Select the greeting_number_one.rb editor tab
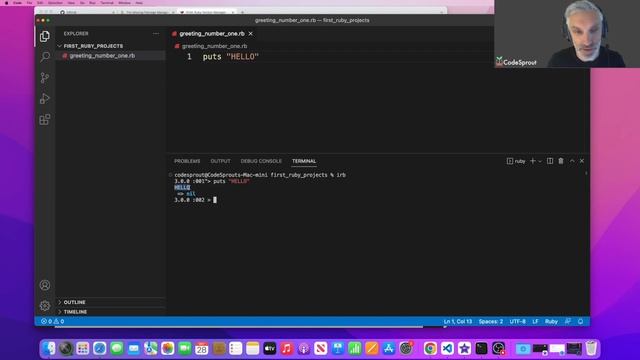 (x=212, y=33)
